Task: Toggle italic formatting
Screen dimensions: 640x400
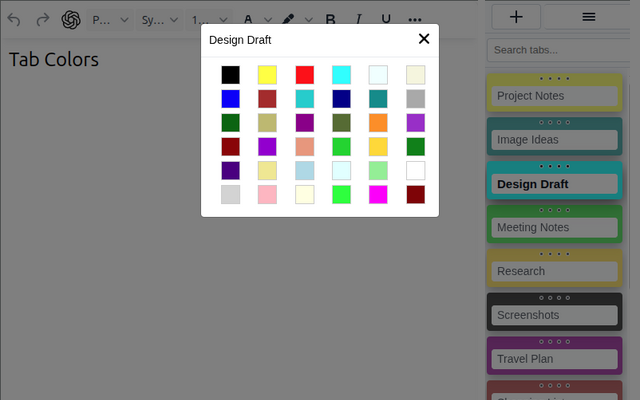Action: coord(358,20)
